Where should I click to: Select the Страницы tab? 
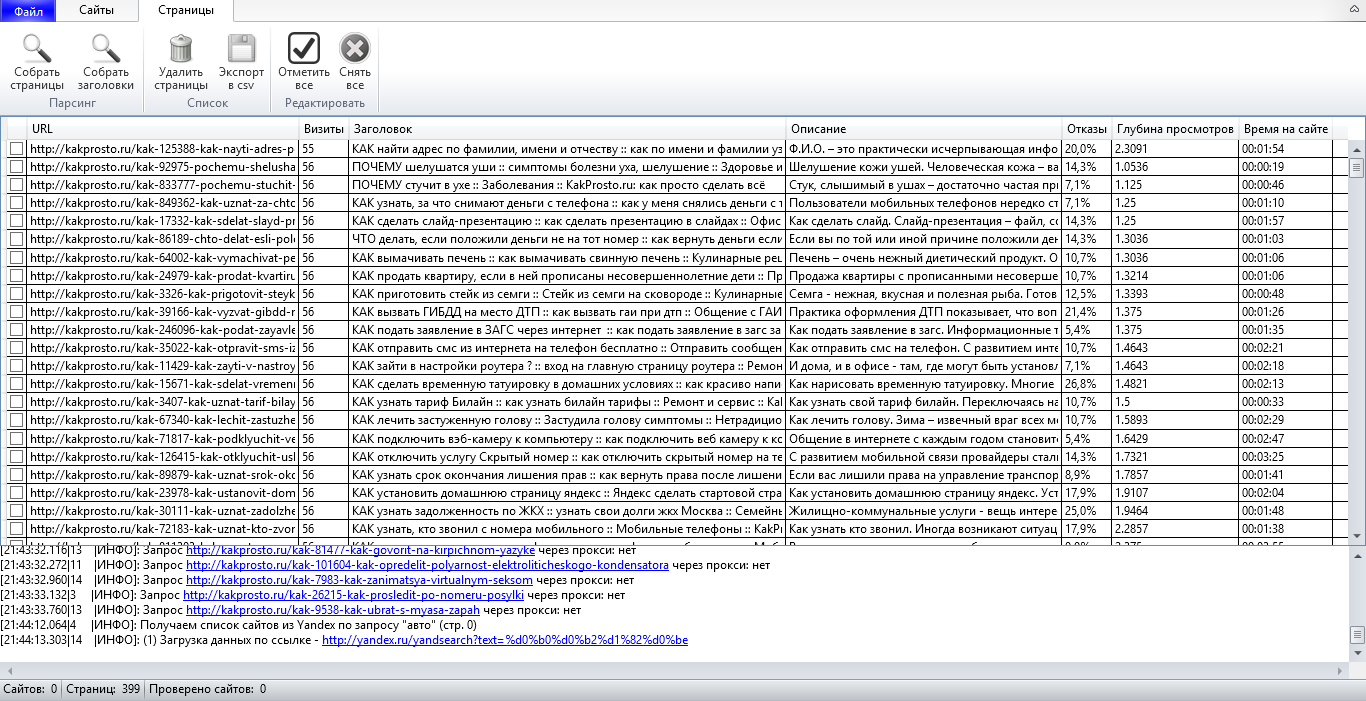tap(186, 11)
